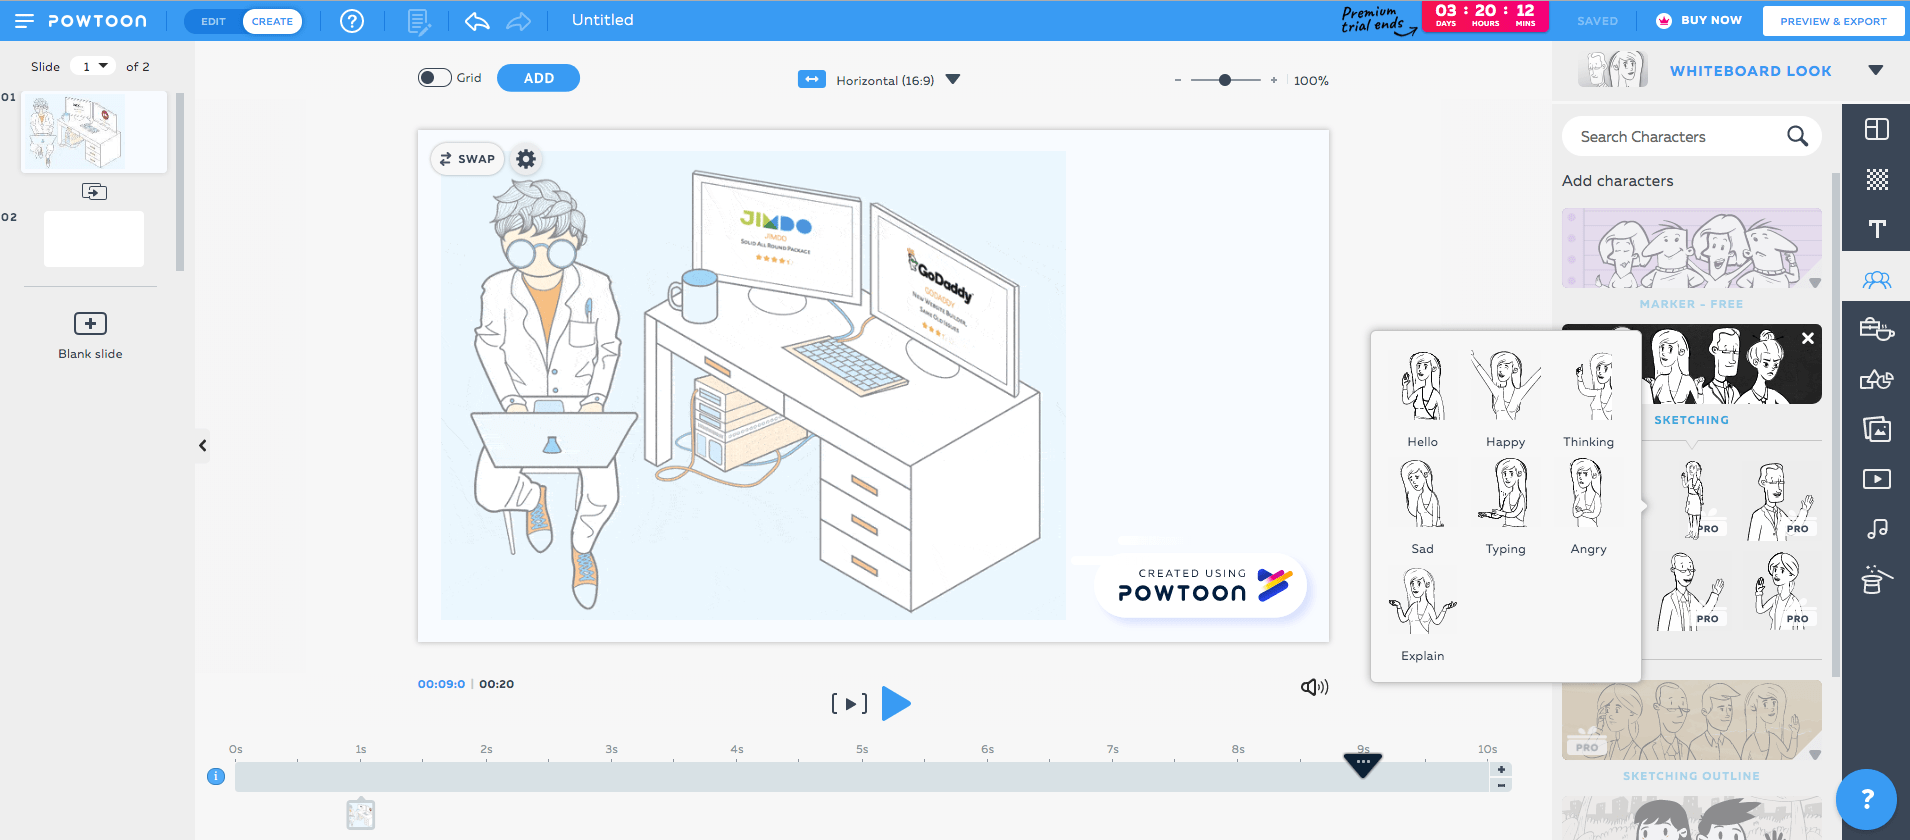1910x840 pixels.
Task: Click the orientation arrows icon
Action: 811,79
